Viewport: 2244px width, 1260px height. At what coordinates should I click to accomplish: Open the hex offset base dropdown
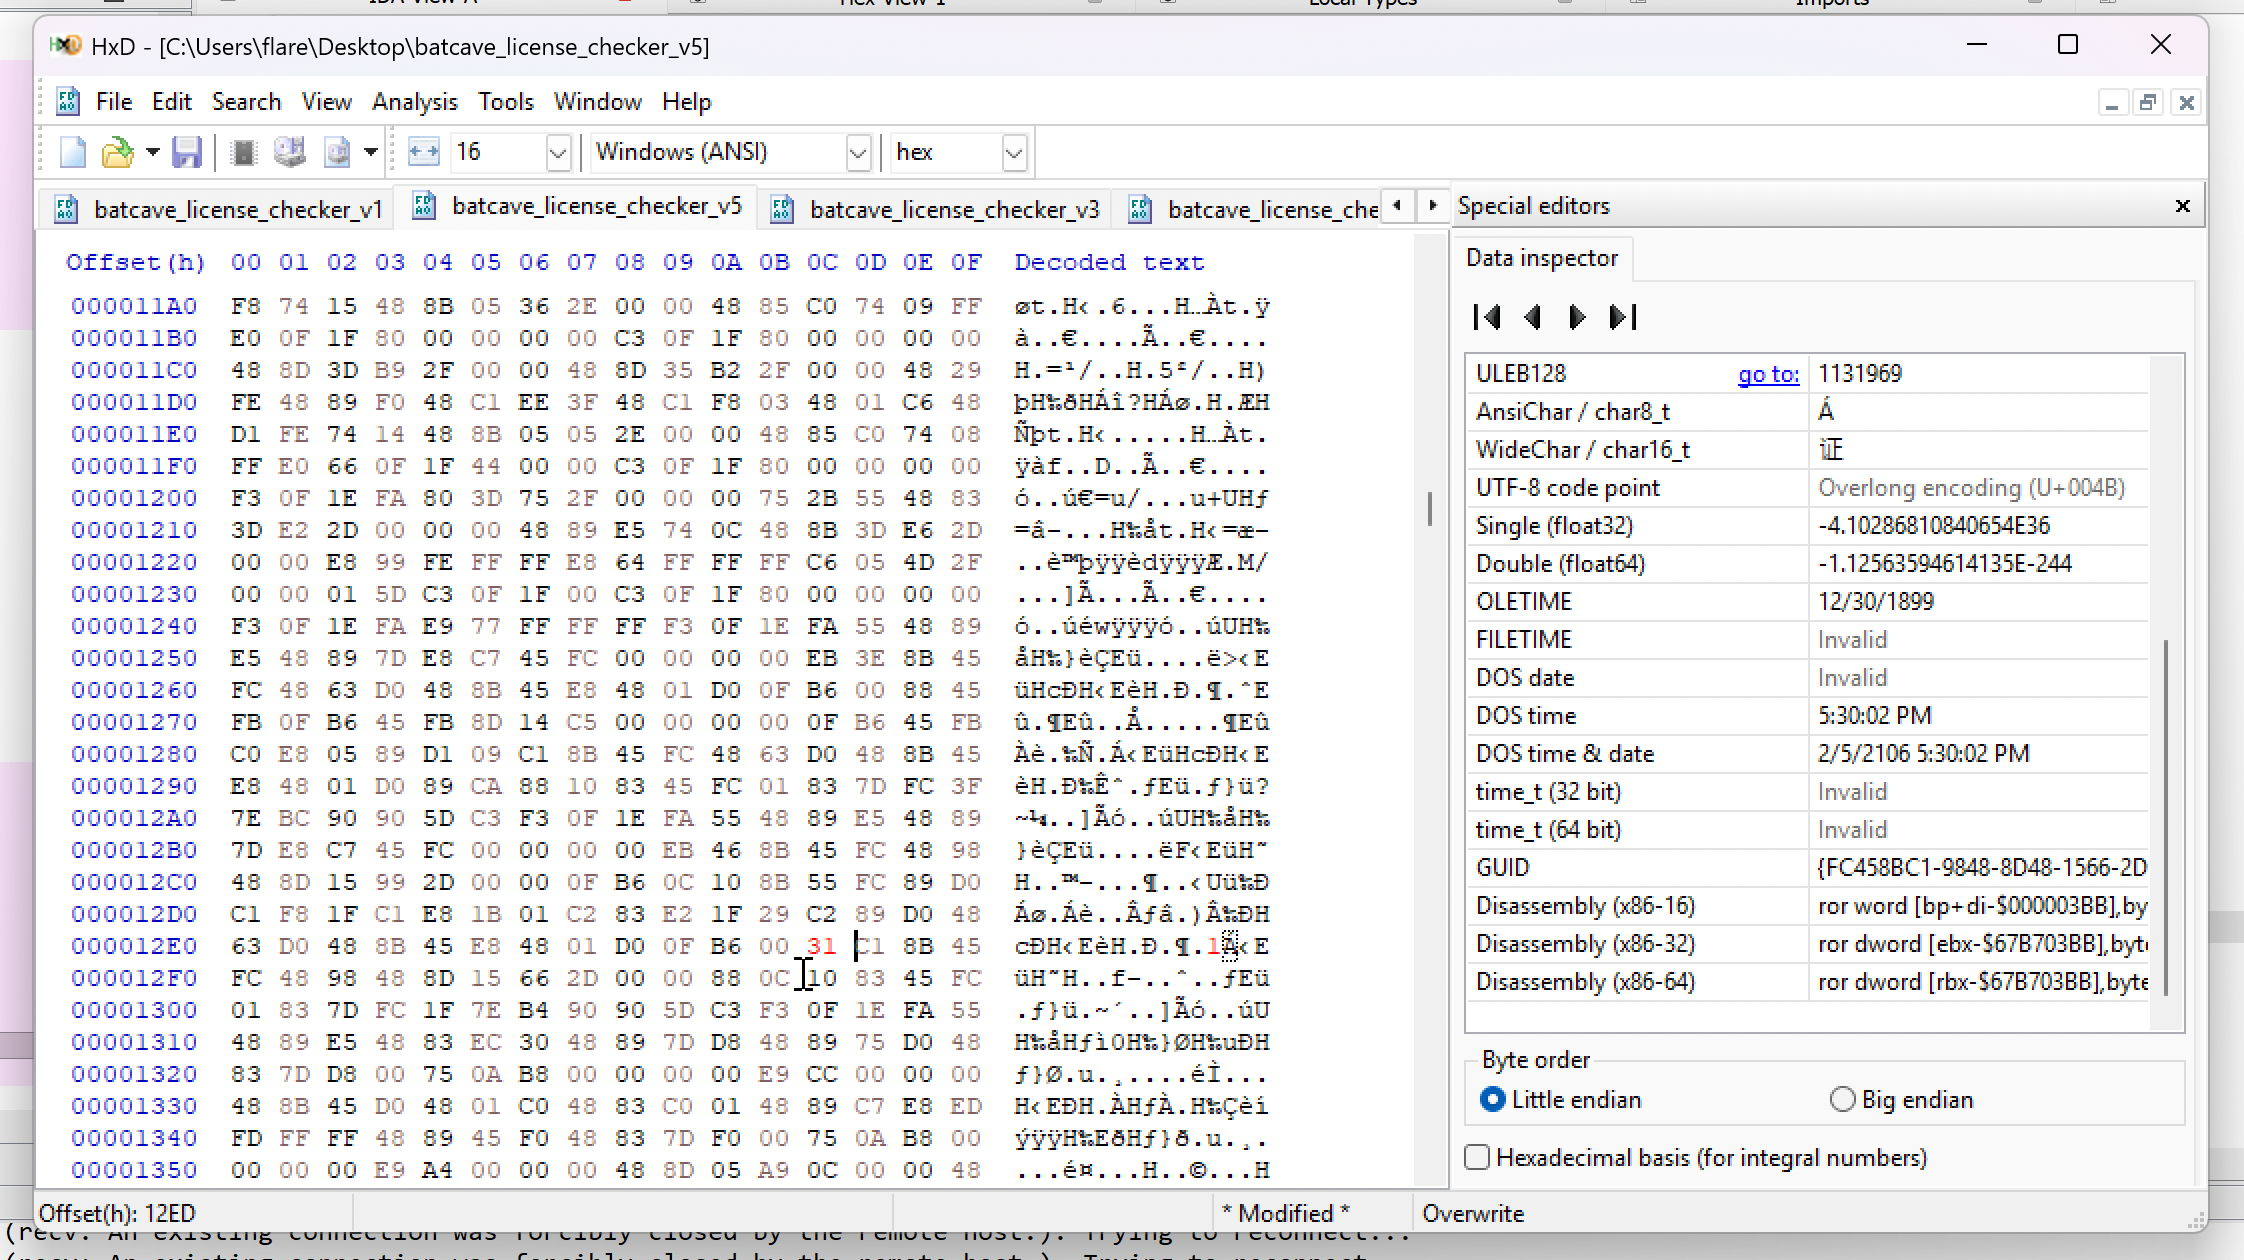click(1014, 153)
